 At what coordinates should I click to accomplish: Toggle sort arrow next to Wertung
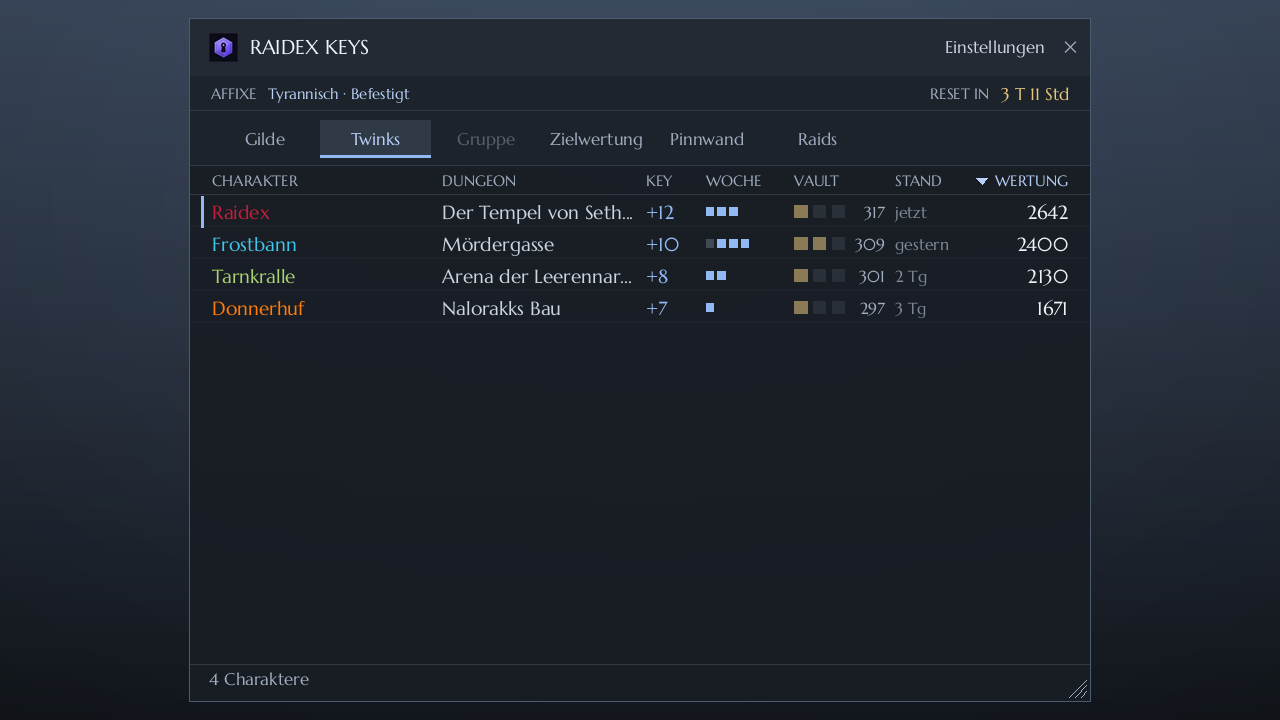coord(982,181)
